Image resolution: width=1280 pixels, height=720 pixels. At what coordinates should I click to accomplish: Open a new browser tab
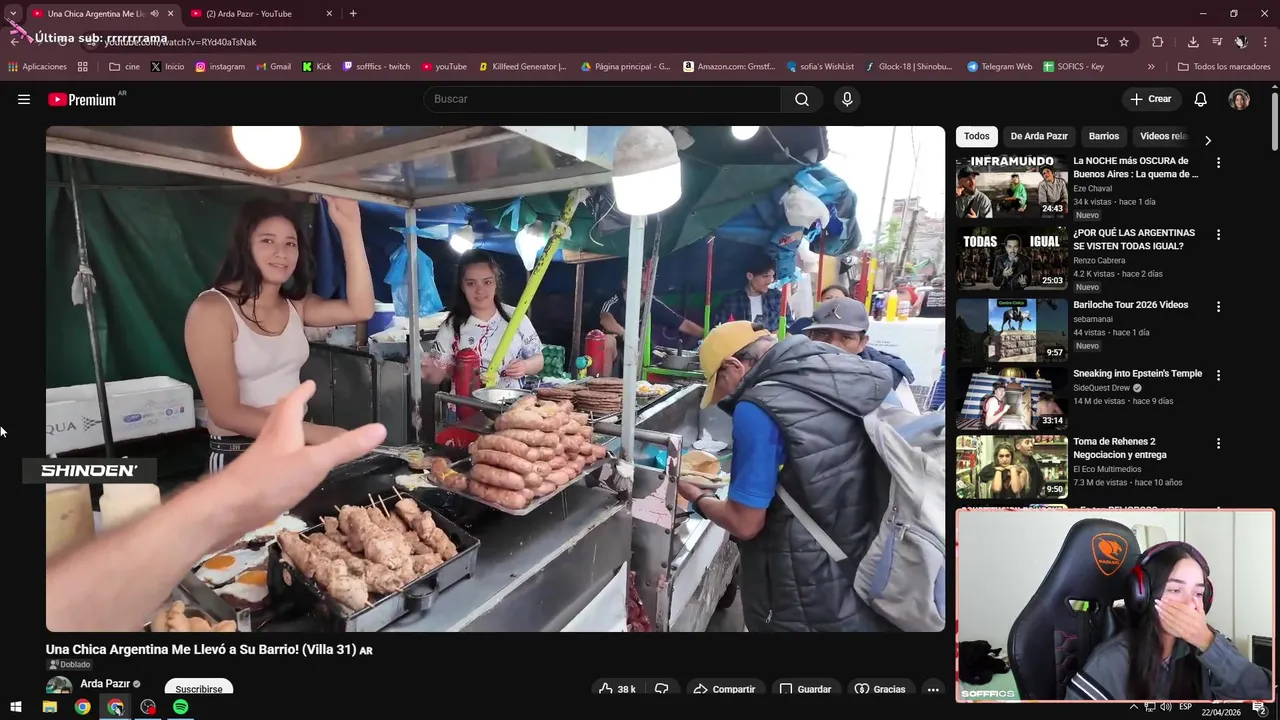[353, 14]
